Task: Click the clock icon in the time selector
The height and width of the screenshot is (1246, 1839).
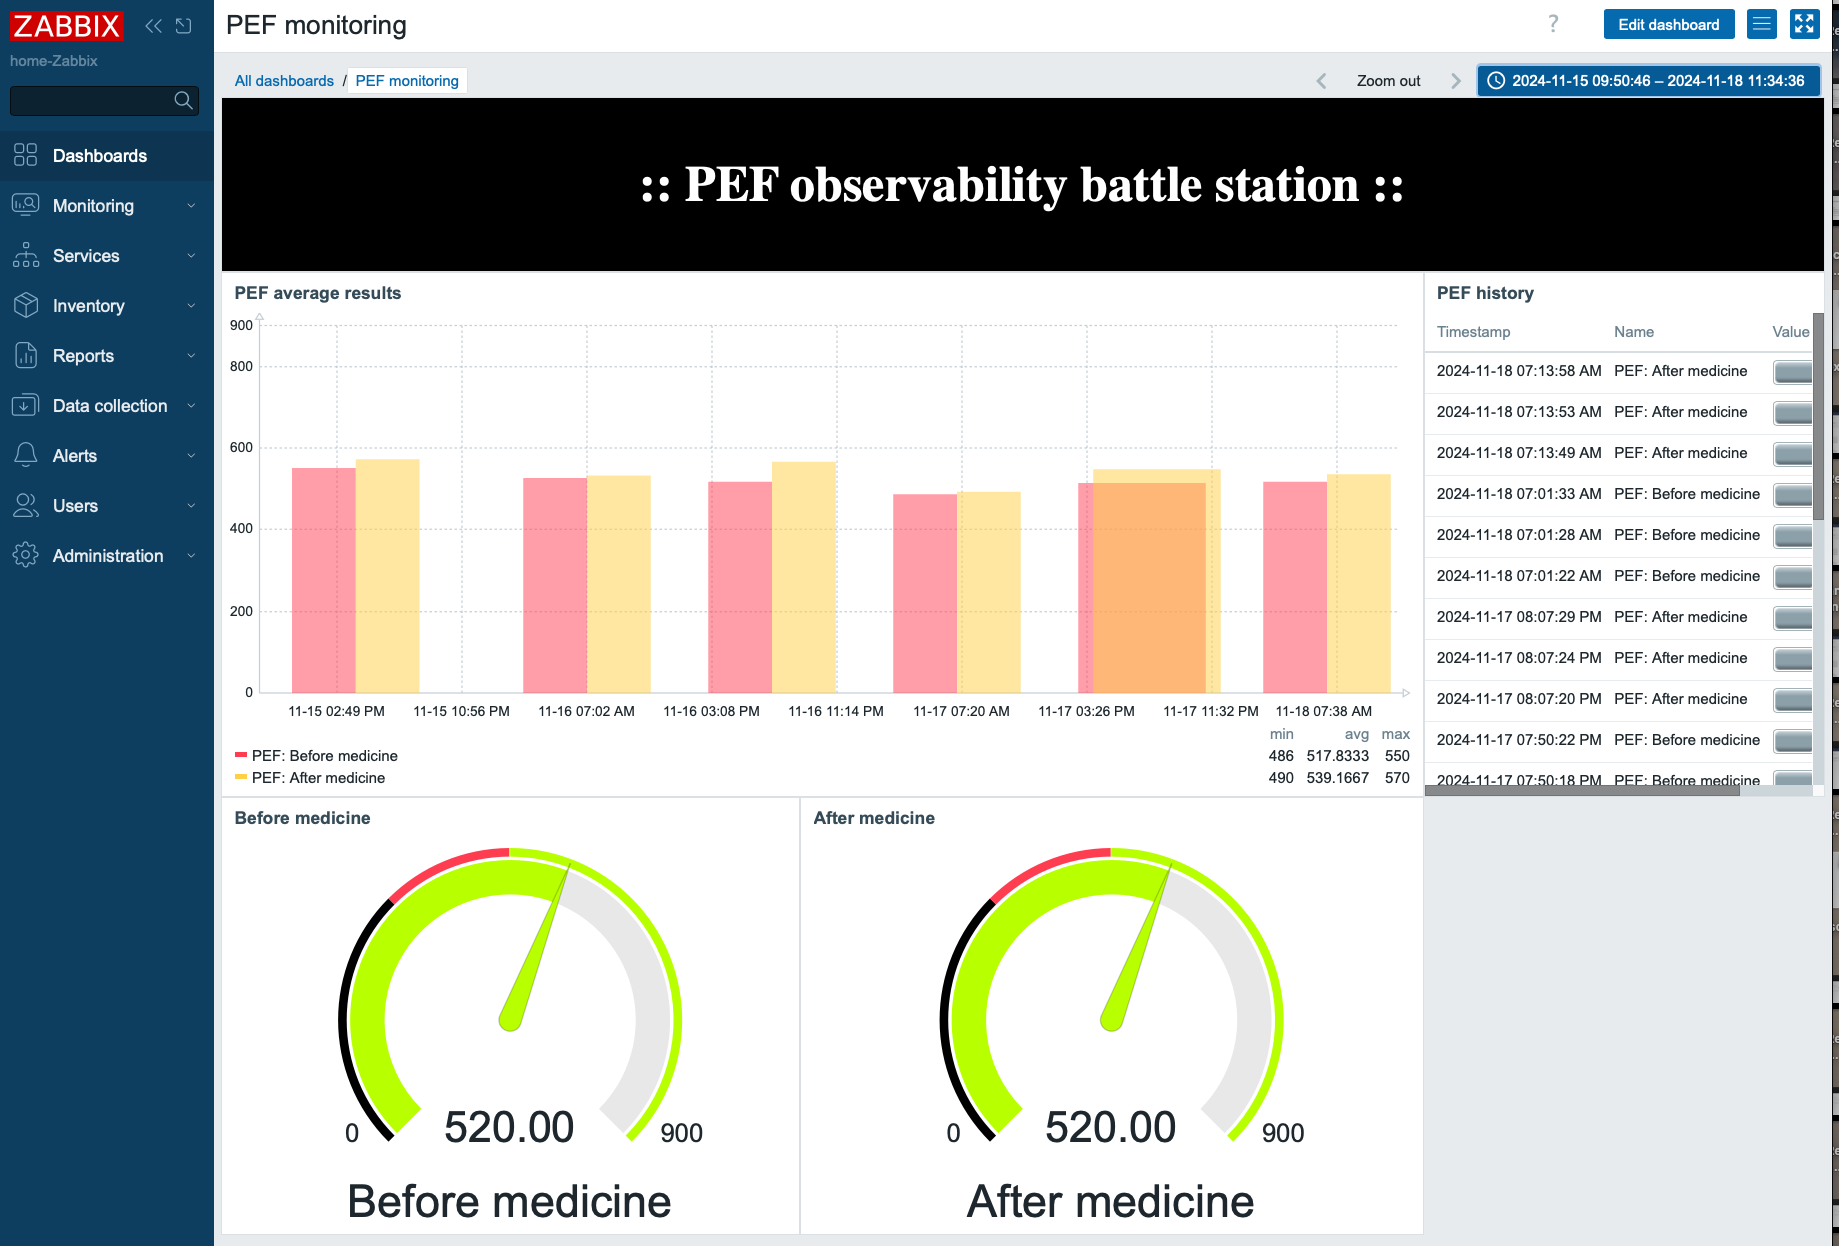Action: coord(1497,81)
